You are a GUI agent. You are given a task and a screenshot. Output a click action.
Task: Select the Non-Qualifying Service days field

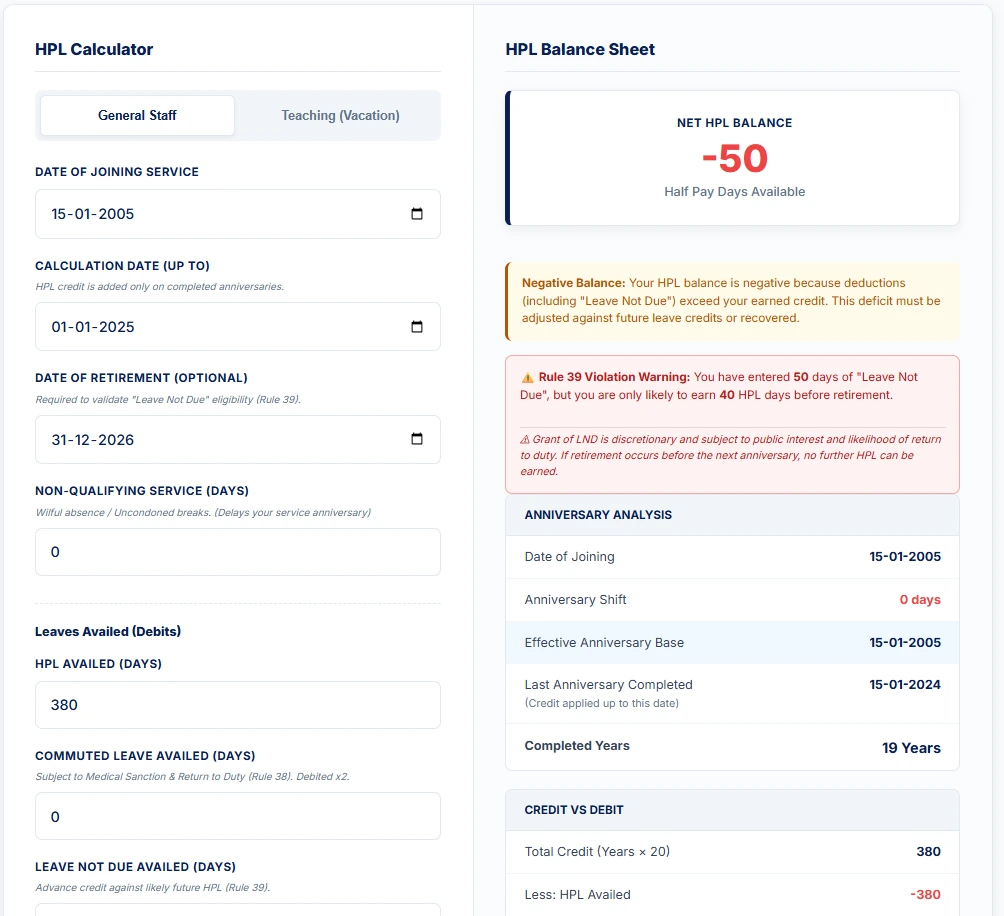[x=237, y=552]
